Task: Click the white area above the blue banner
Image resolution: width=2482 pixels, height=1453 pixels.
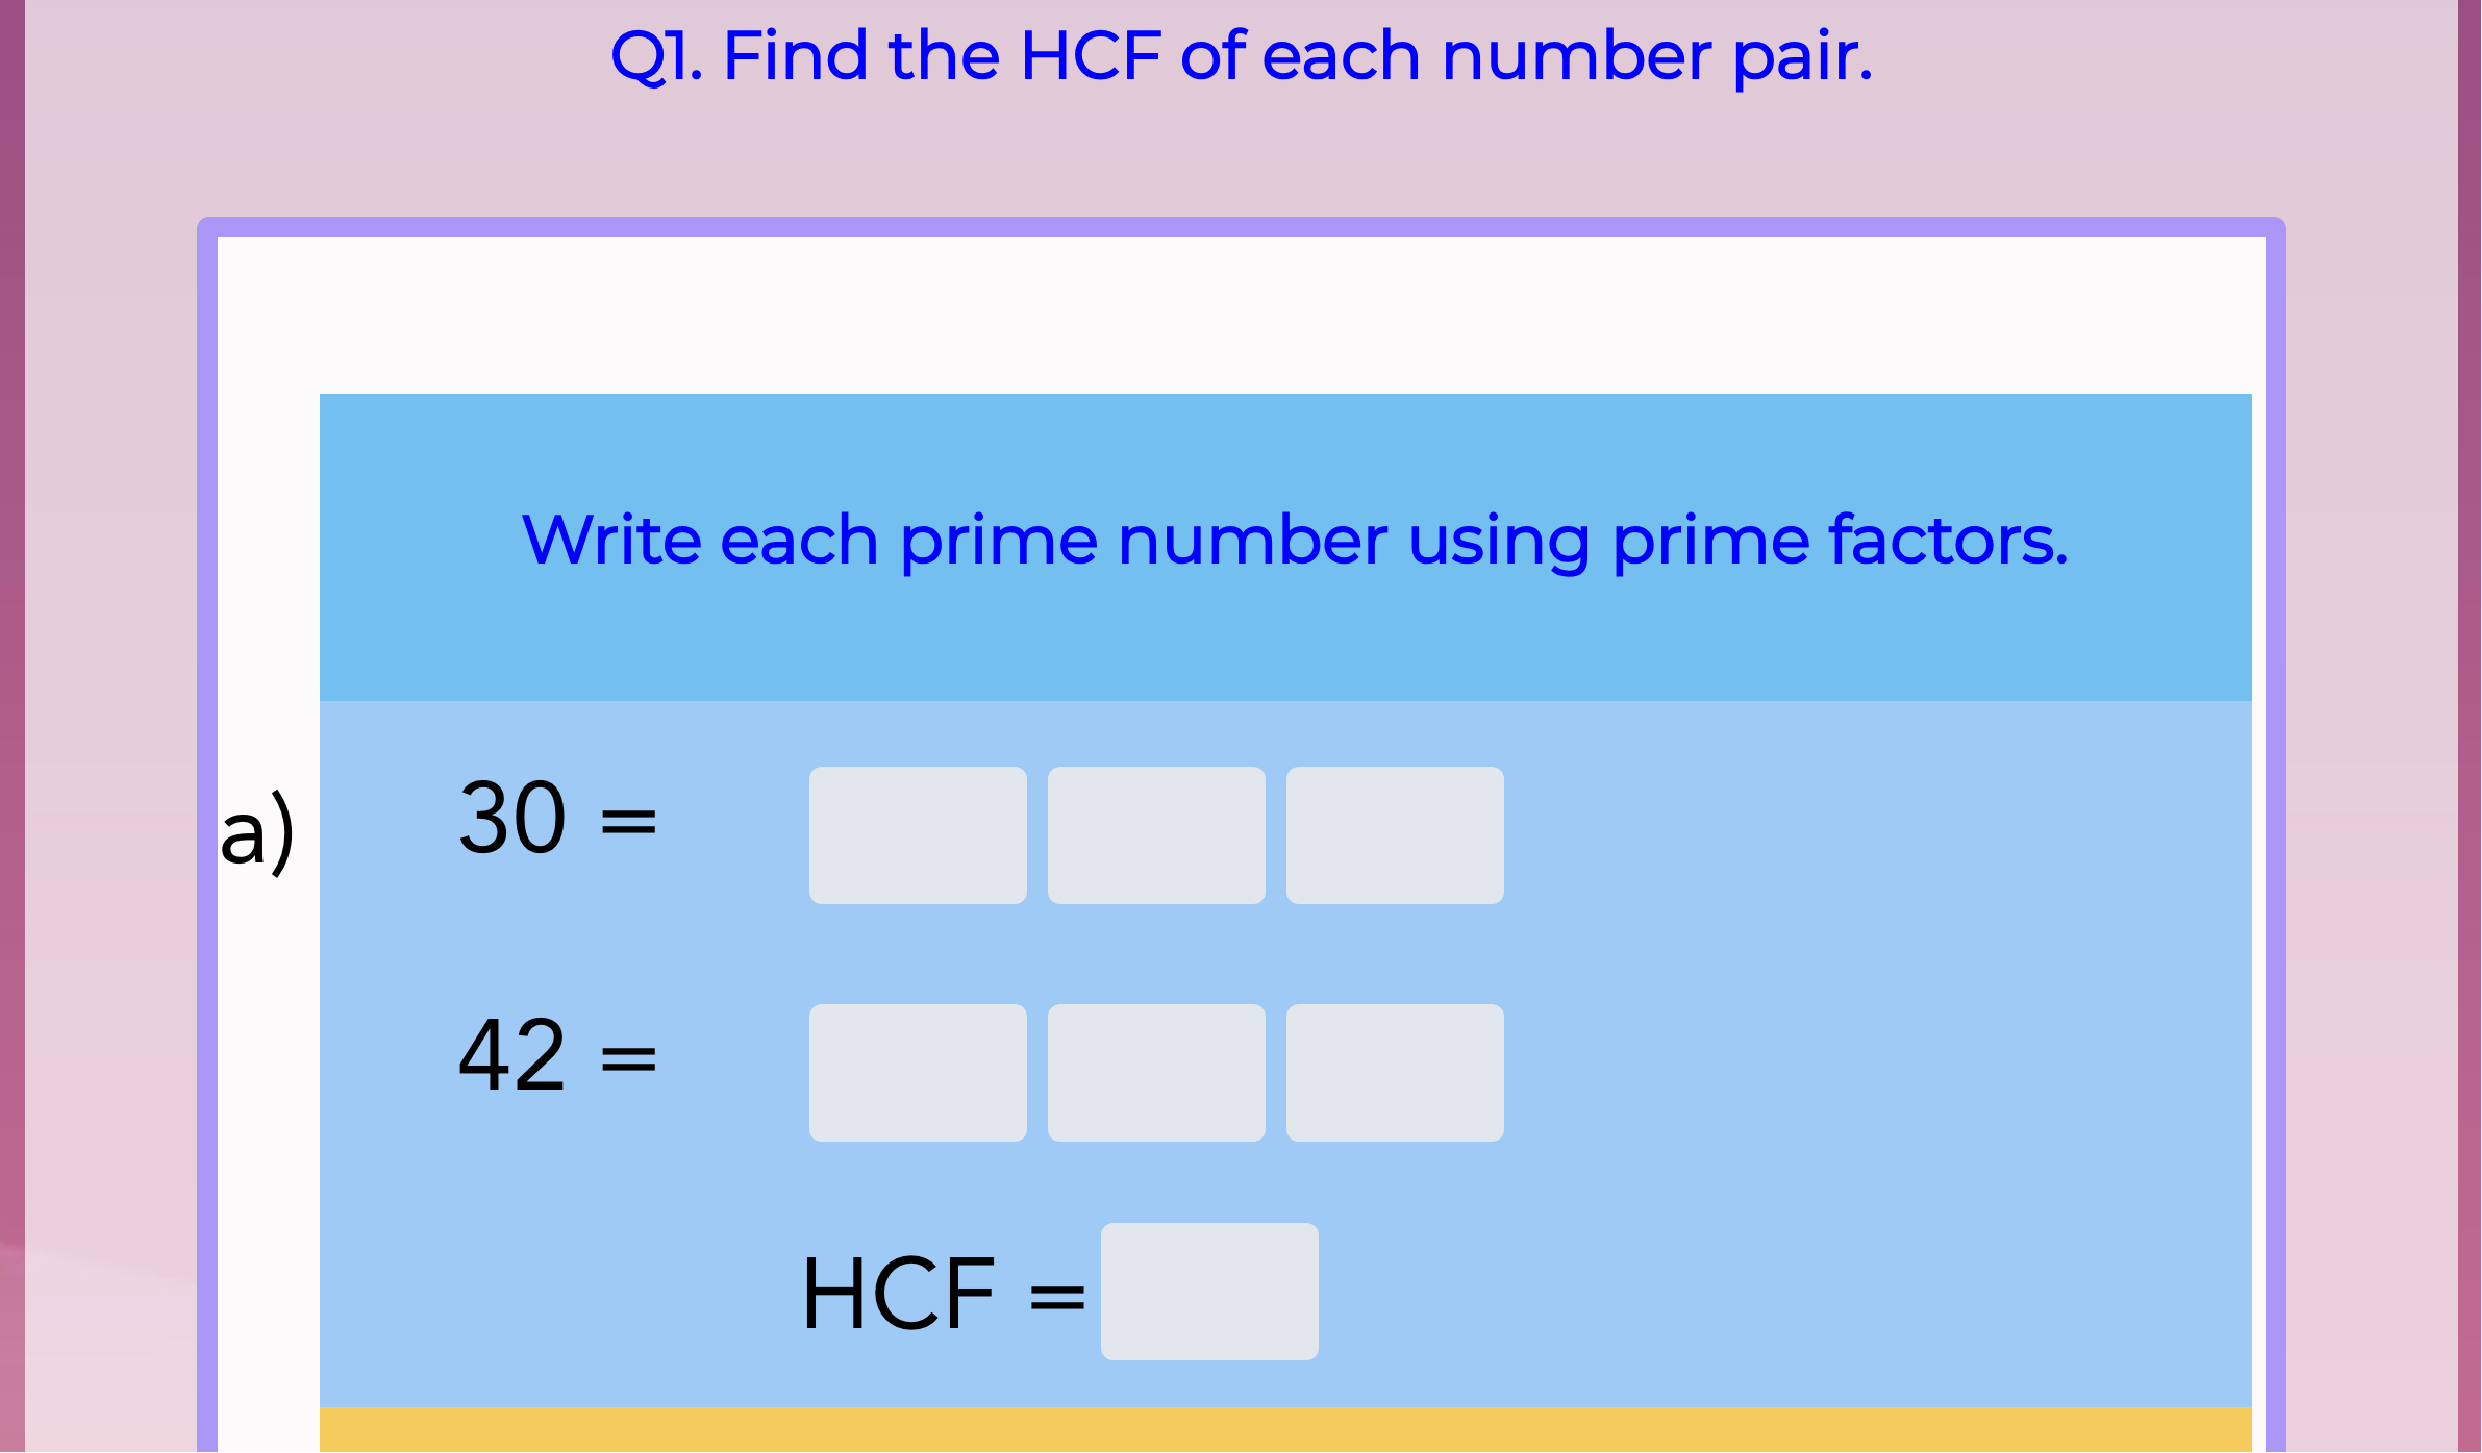Action: tap(1241, 315)
